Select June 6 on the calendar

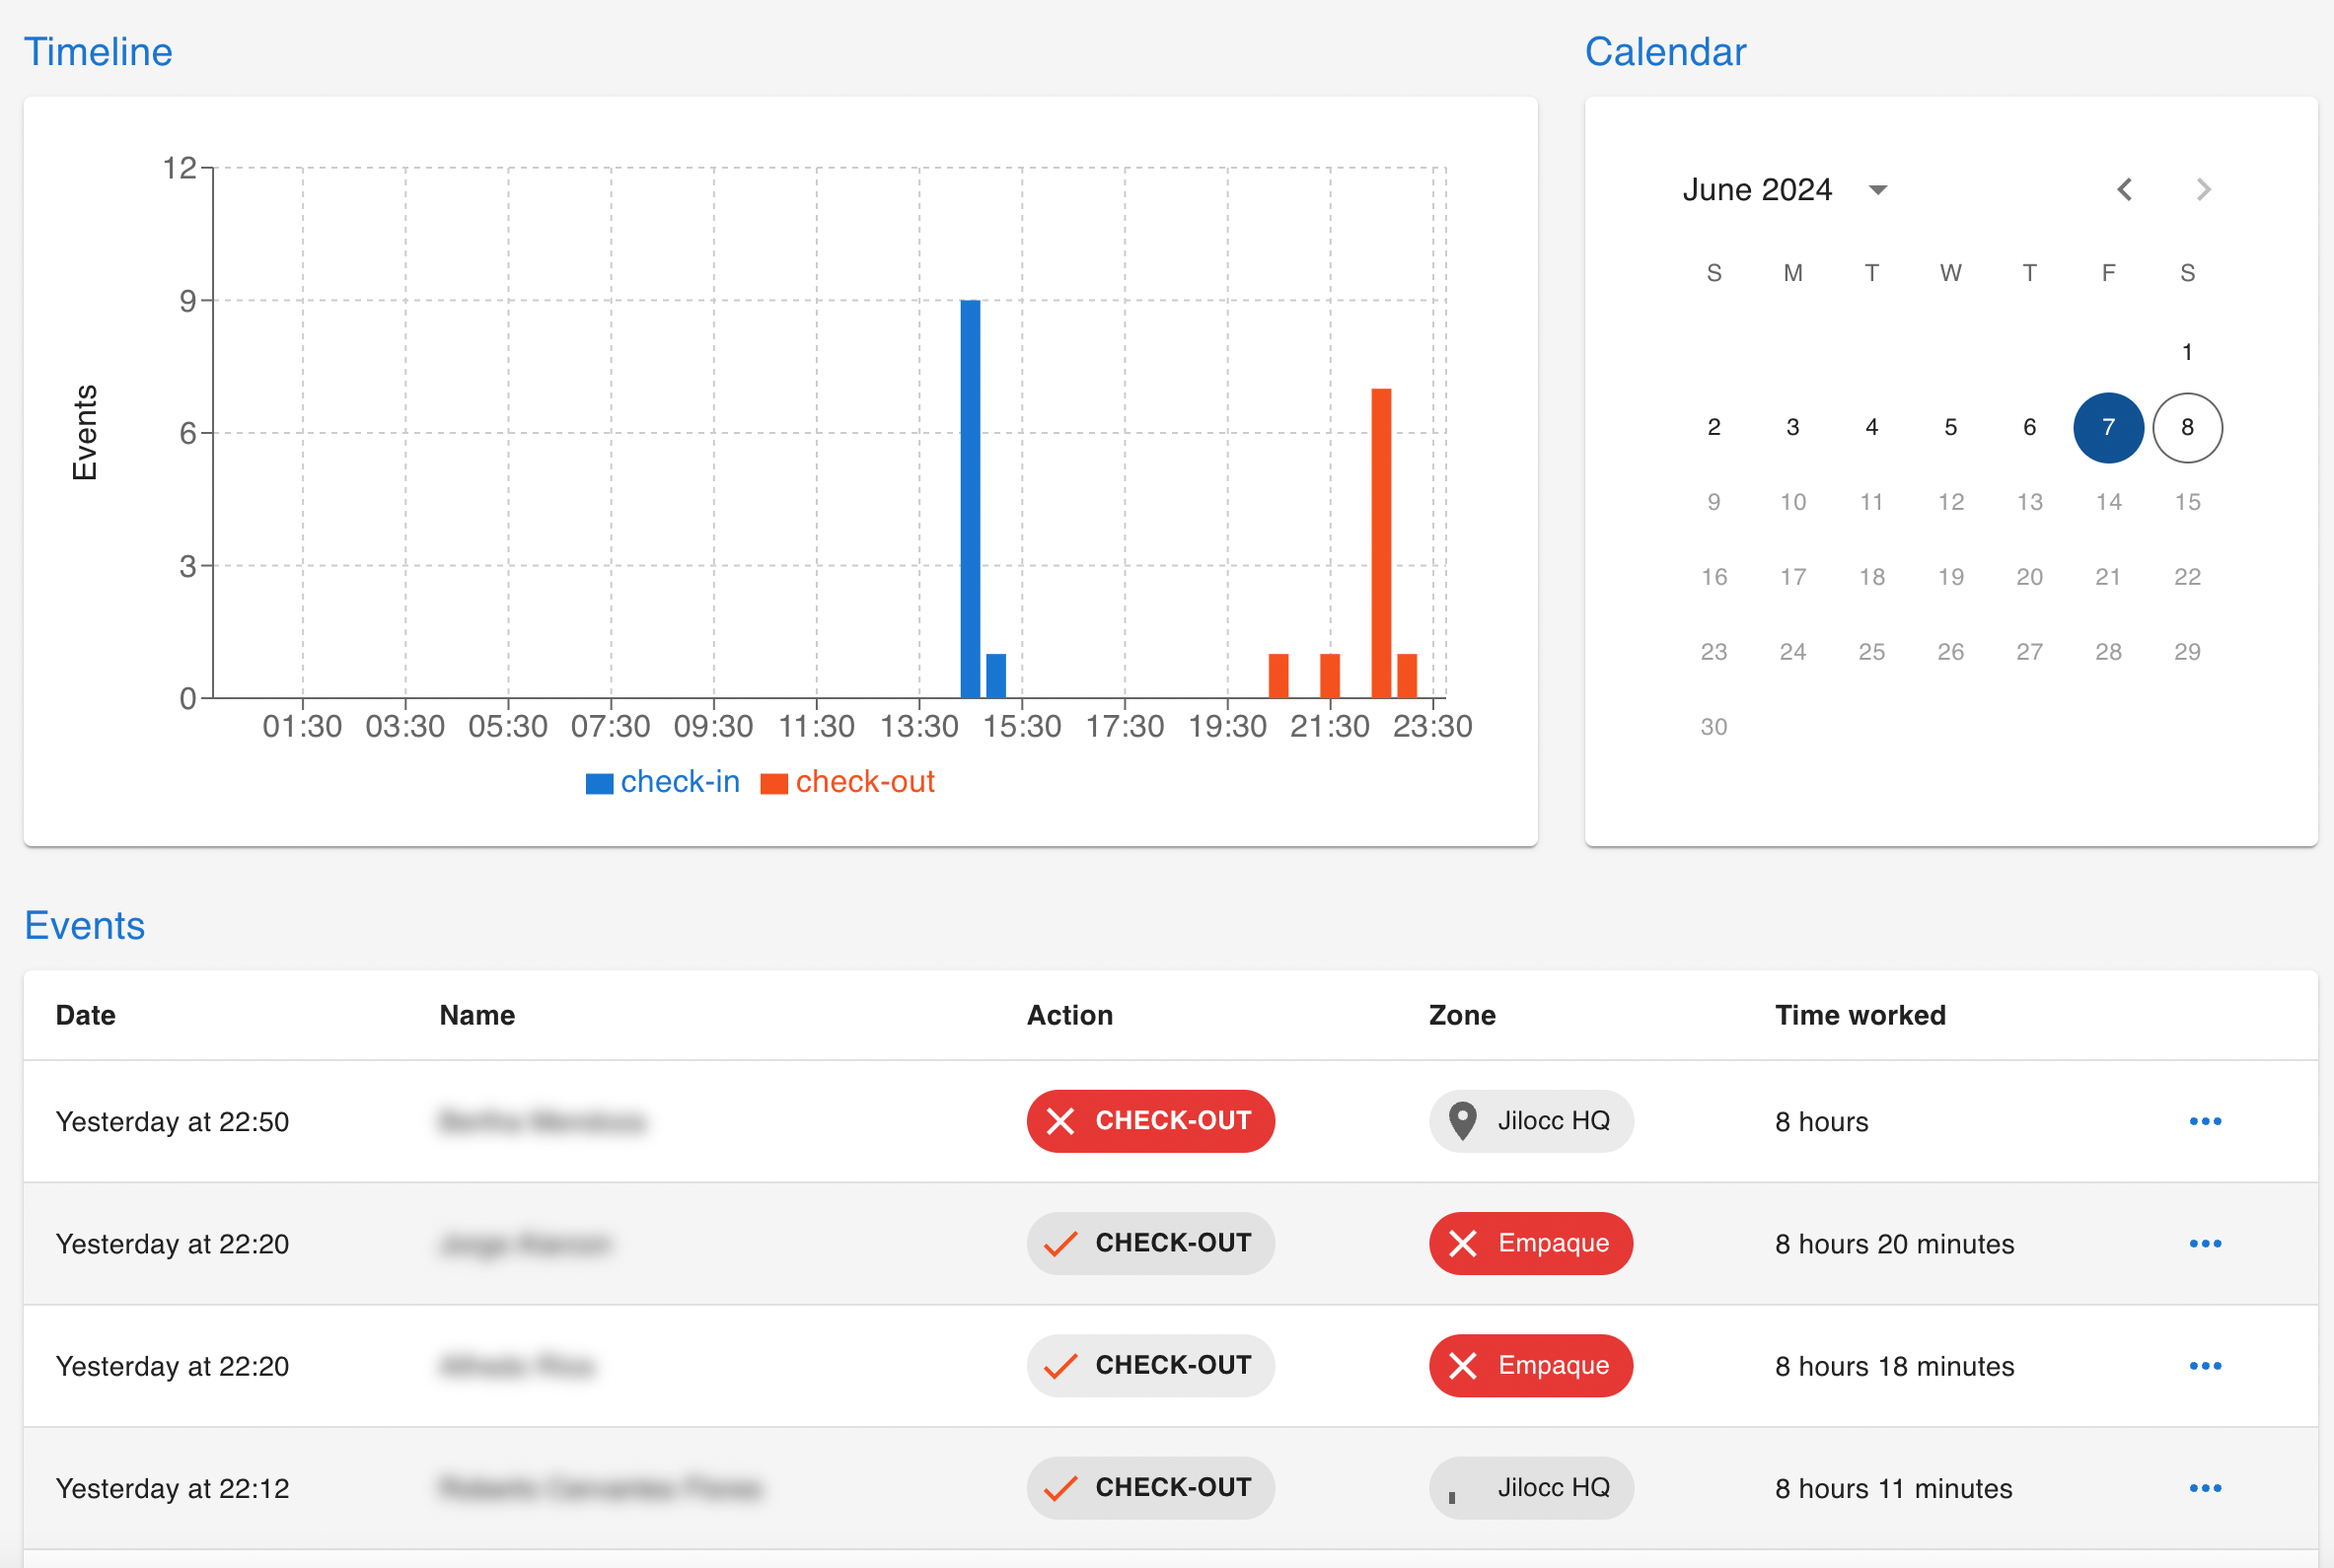2029,427
